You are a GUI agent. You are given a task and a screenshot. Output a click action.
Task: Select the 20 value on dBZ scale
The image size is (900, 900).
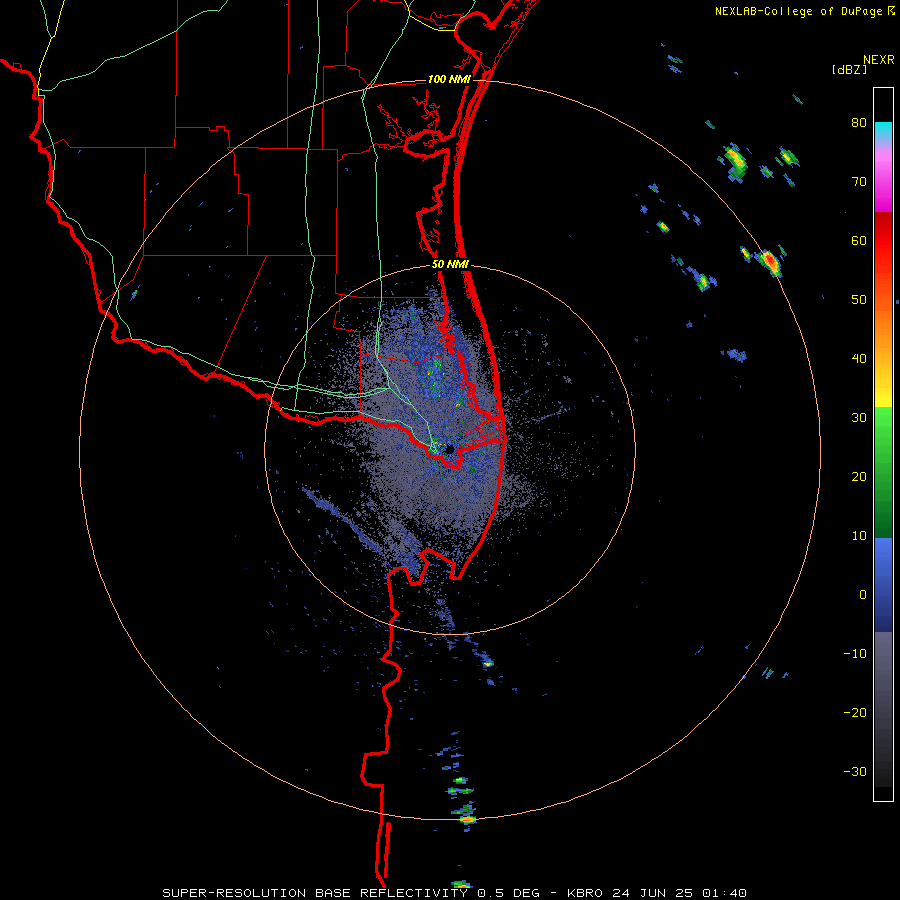[x=859, y=476]
